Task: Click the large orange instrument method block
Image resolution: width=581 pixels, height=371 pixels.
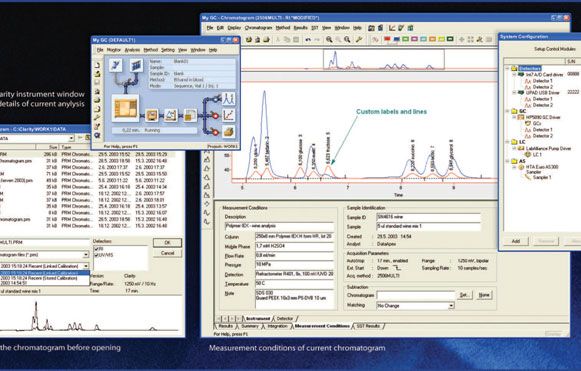Action: 126,108
